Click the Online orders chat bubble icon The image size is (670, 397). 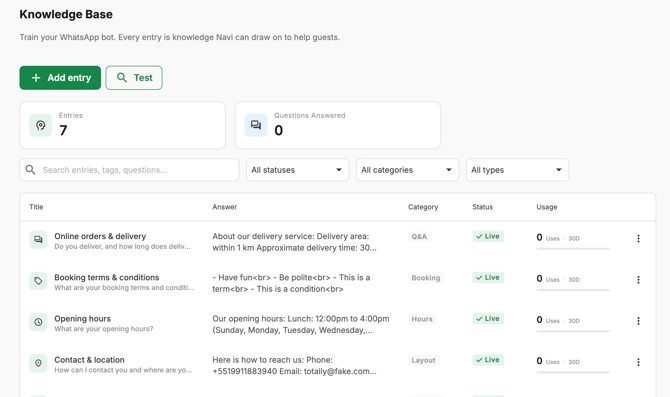[x=38, y=240]
